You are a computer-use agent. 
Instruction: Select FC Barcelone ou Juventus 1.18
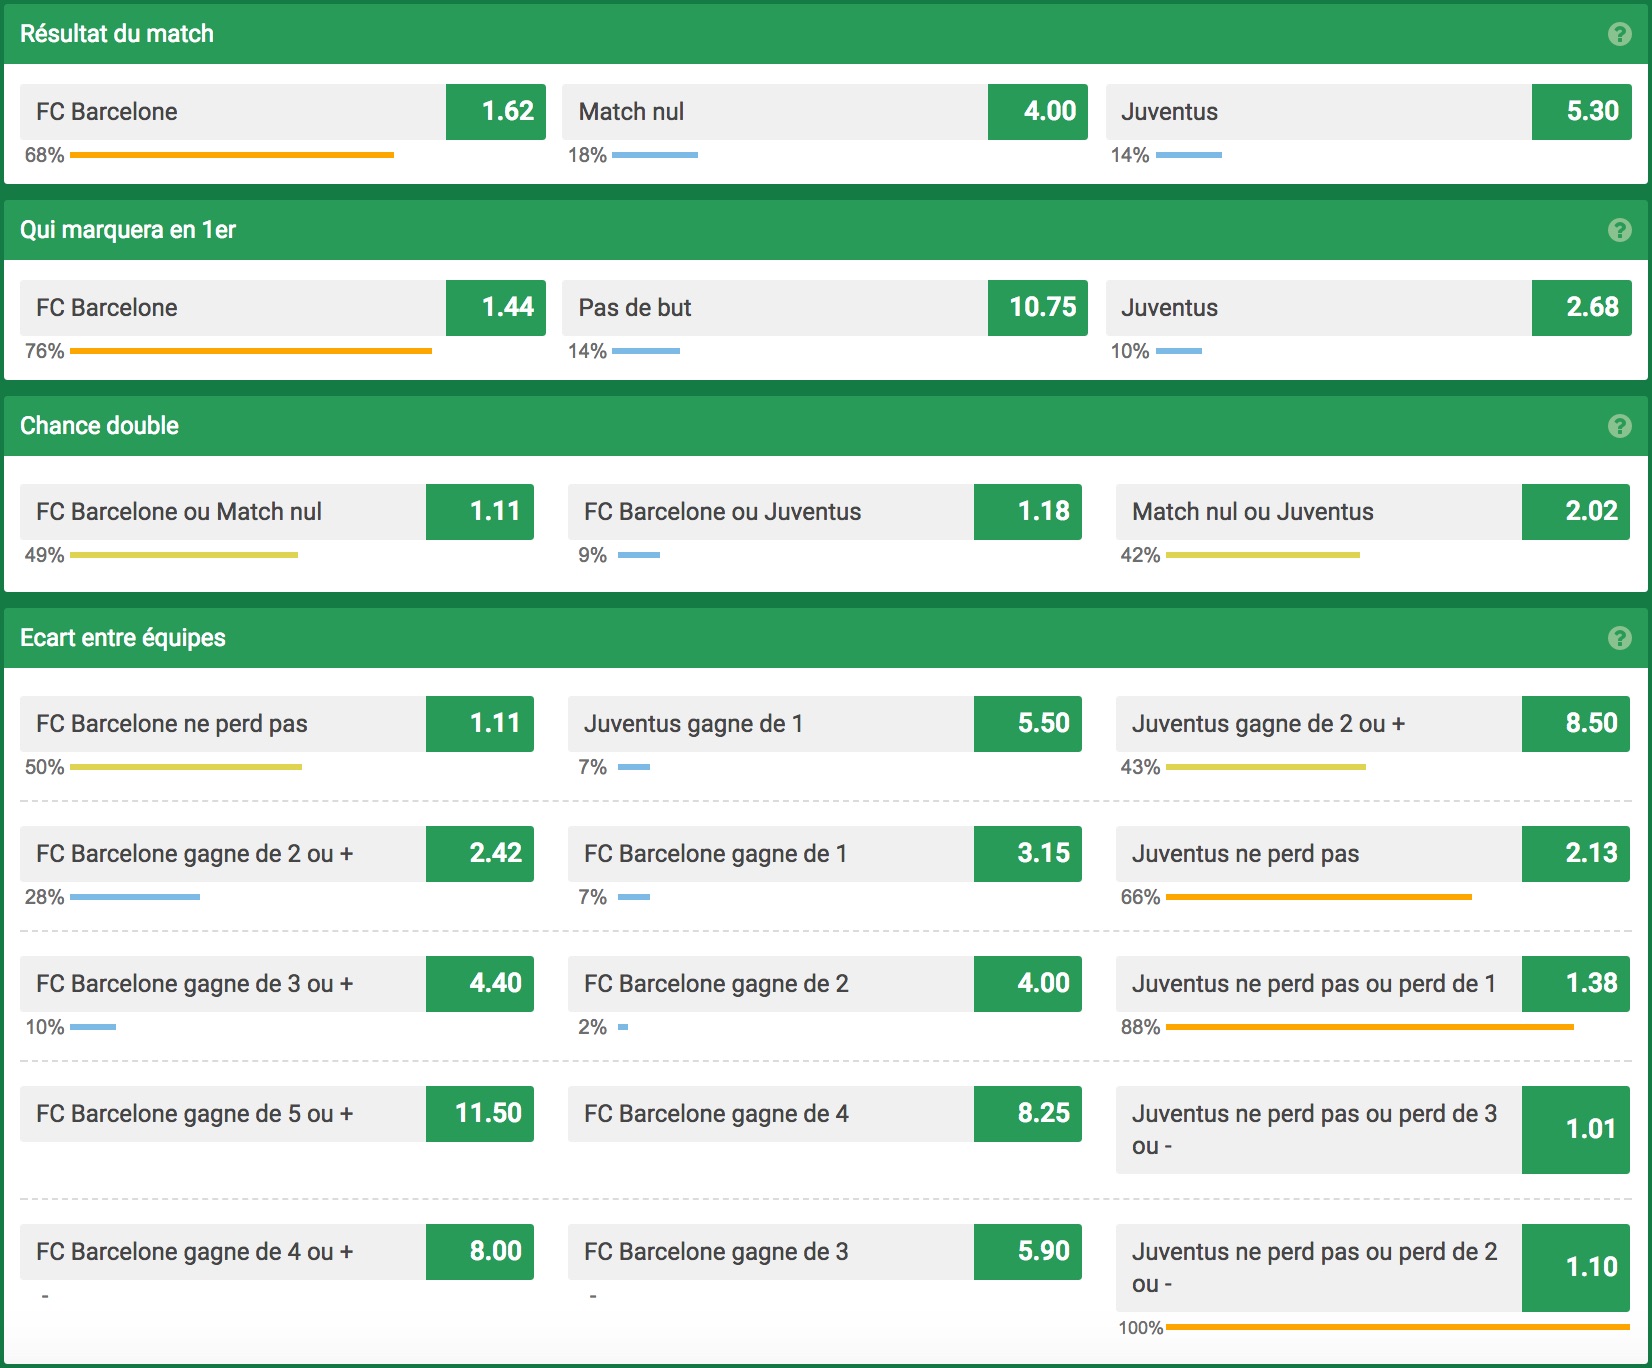(x=825, y=512)
